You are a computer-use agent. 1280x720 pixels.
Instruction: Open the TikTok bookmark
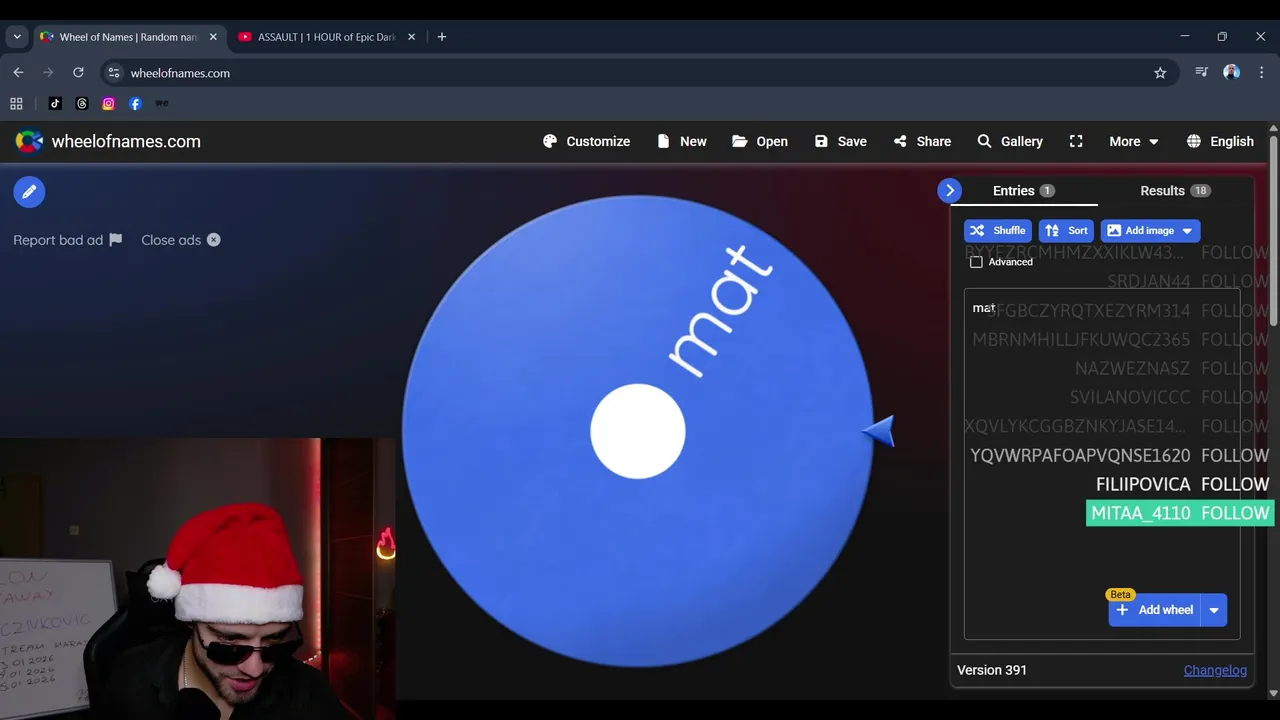tap(55, 104)
